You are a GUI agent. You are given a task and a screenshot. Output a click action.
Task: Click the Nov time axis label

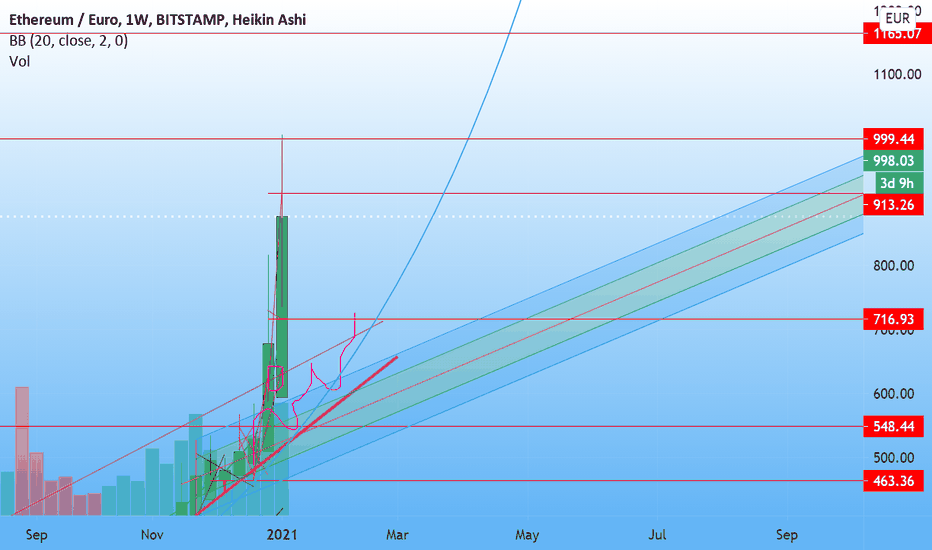coord(152,535)
